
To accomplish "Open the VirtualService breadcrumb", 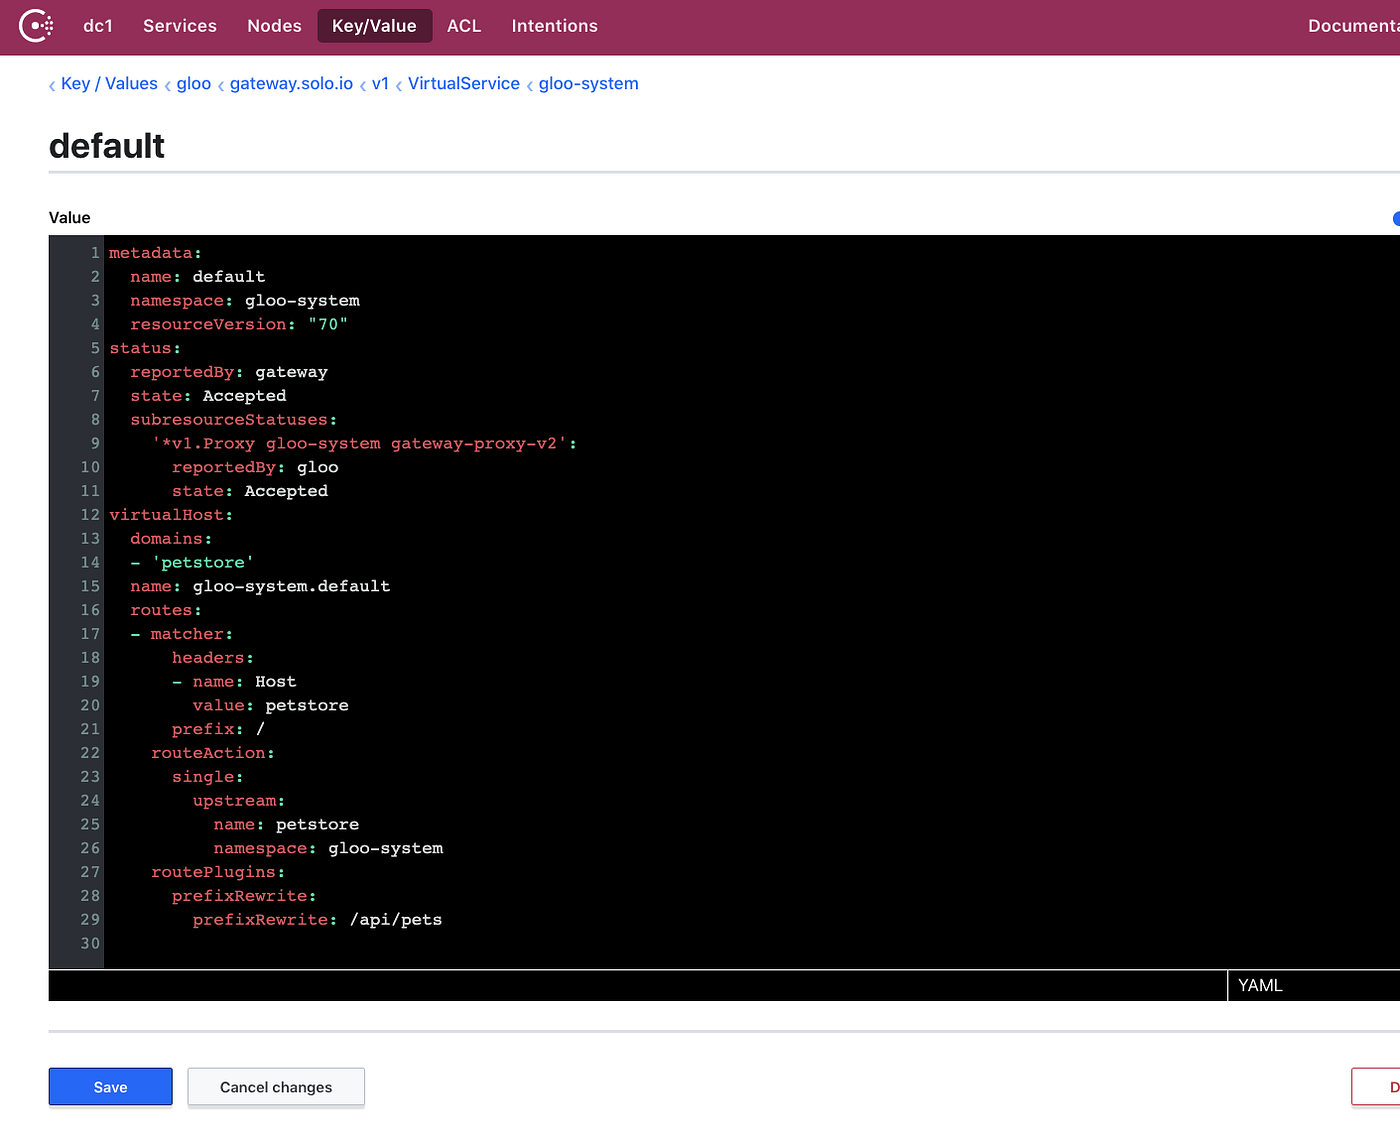I will 463,83.
